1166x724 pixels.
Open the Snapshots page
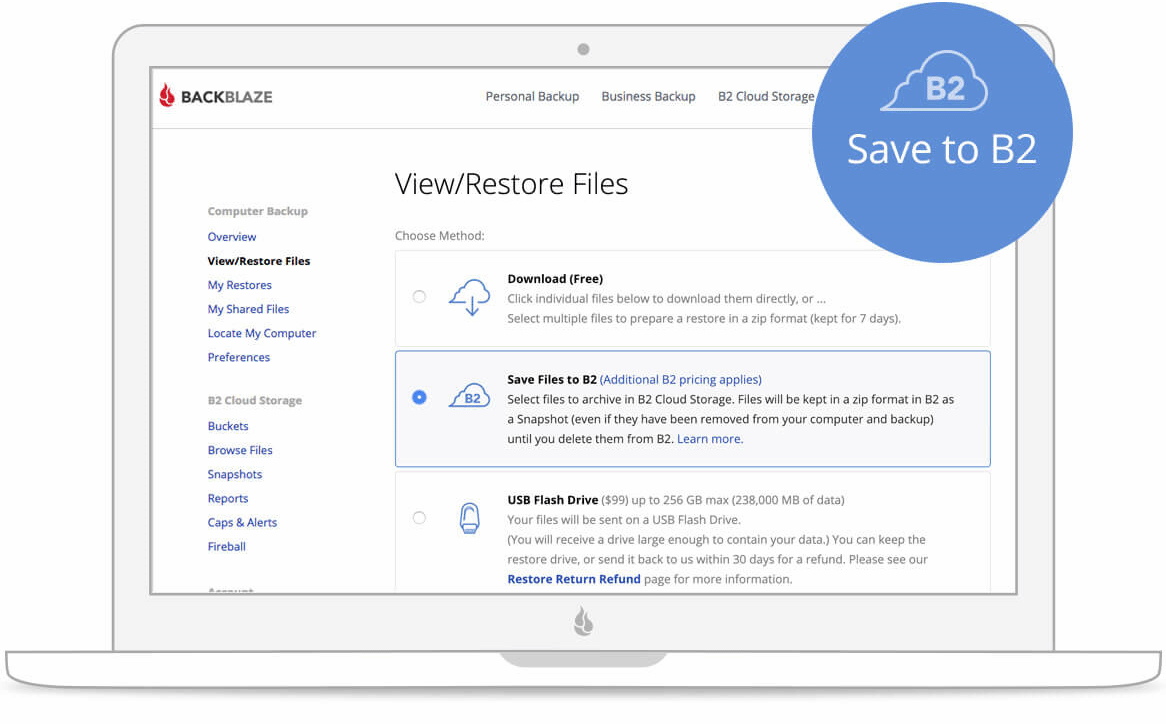235,474
